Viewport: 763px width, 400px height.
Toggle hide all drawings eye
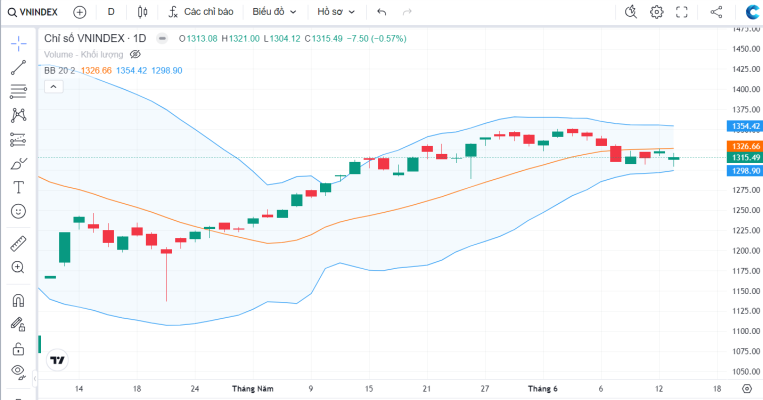pos(18,372)
